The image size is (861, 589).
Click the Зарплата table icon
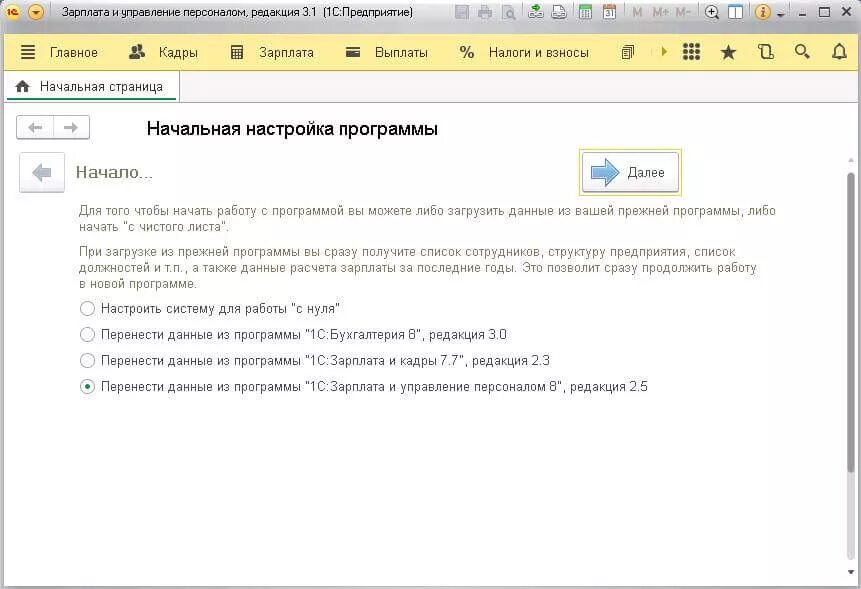[237, 52]
